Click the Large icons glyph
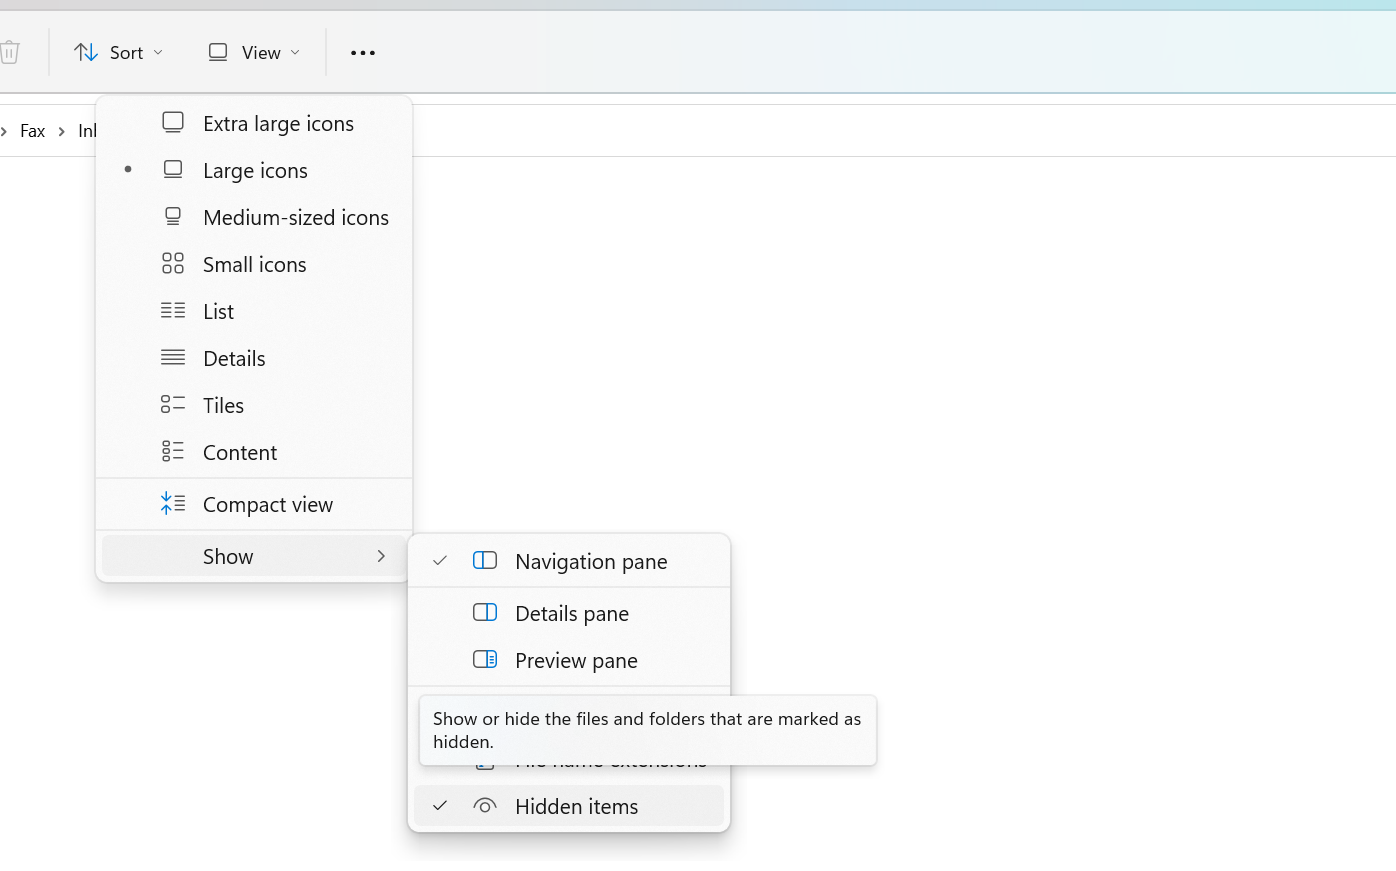The image size is (1396, 871). click(x=173, y=169)
